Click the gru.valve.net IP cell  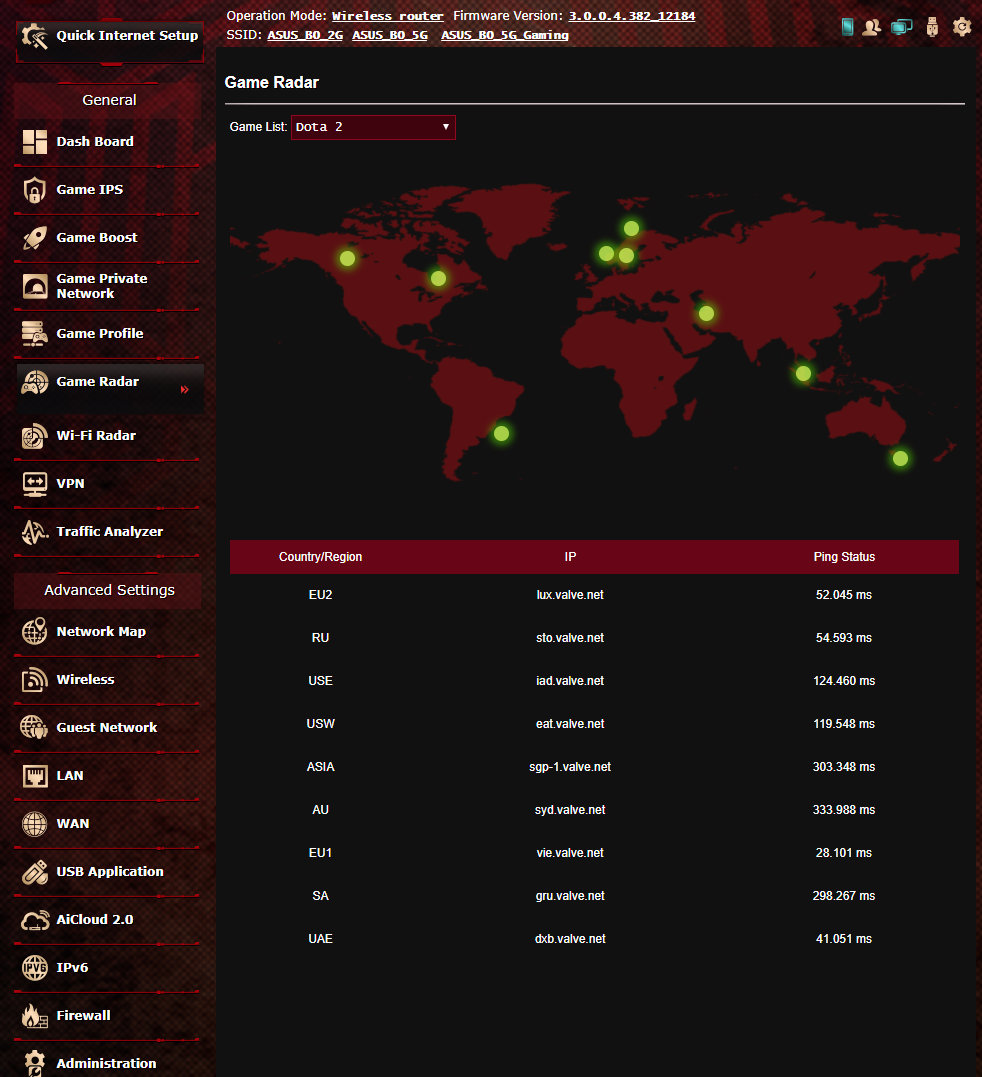[x=570, y=896]
